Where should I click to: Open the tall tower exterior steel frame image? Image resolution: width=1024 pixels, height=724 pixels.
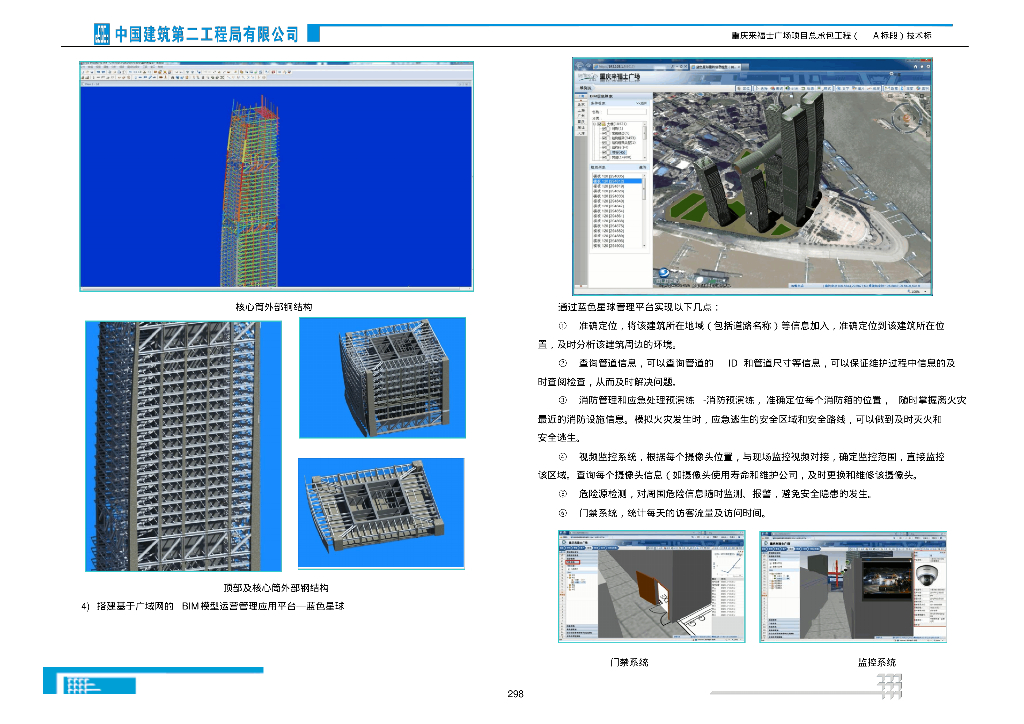click(184, 446)
